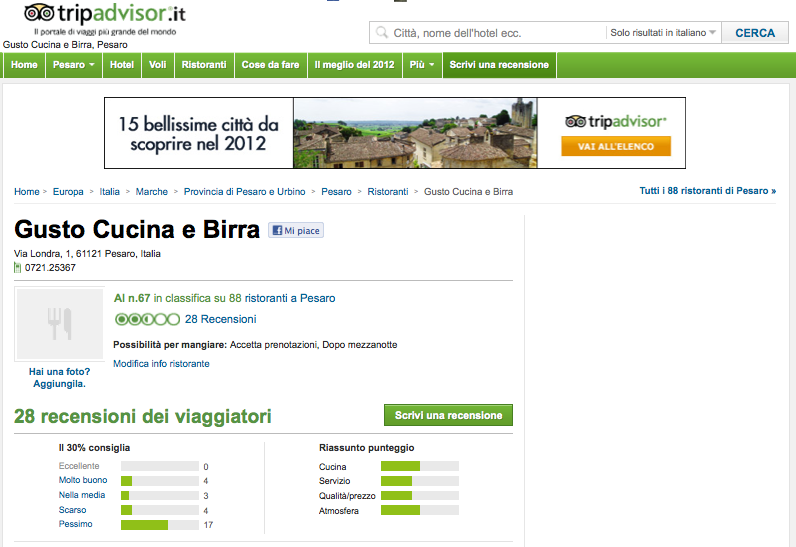Click the Qualità/prezzo score bar

pyautogui.click(x=420, y=495)
